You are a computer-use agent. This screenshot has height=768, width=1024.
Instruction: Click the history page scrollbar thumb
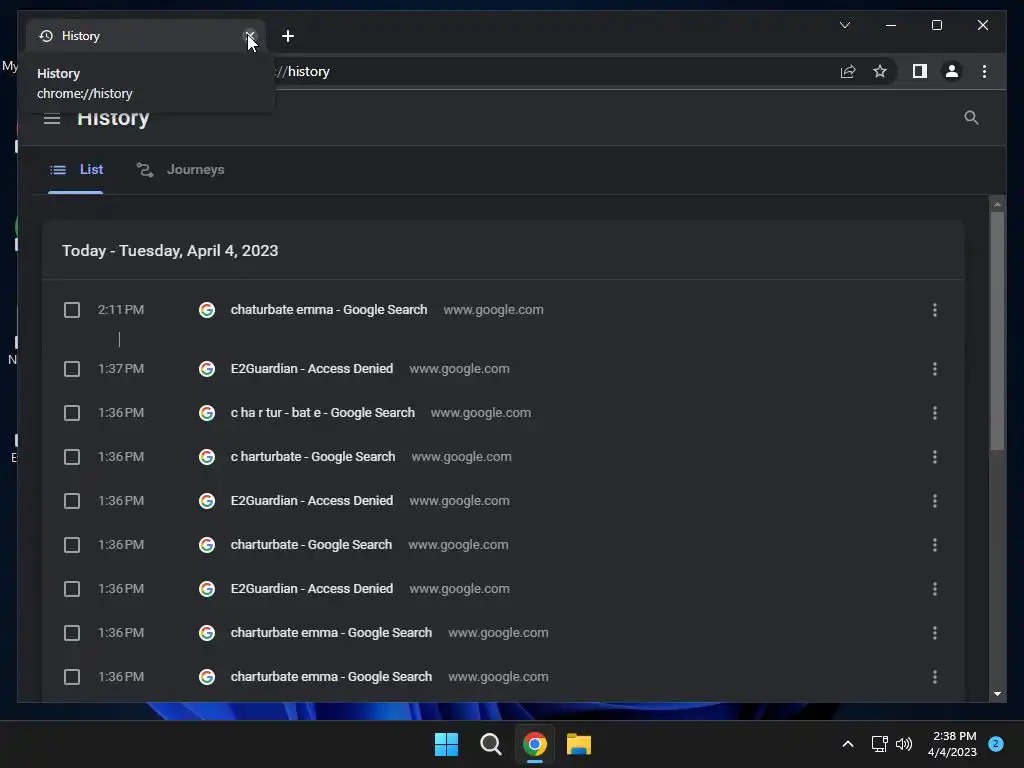997,331
